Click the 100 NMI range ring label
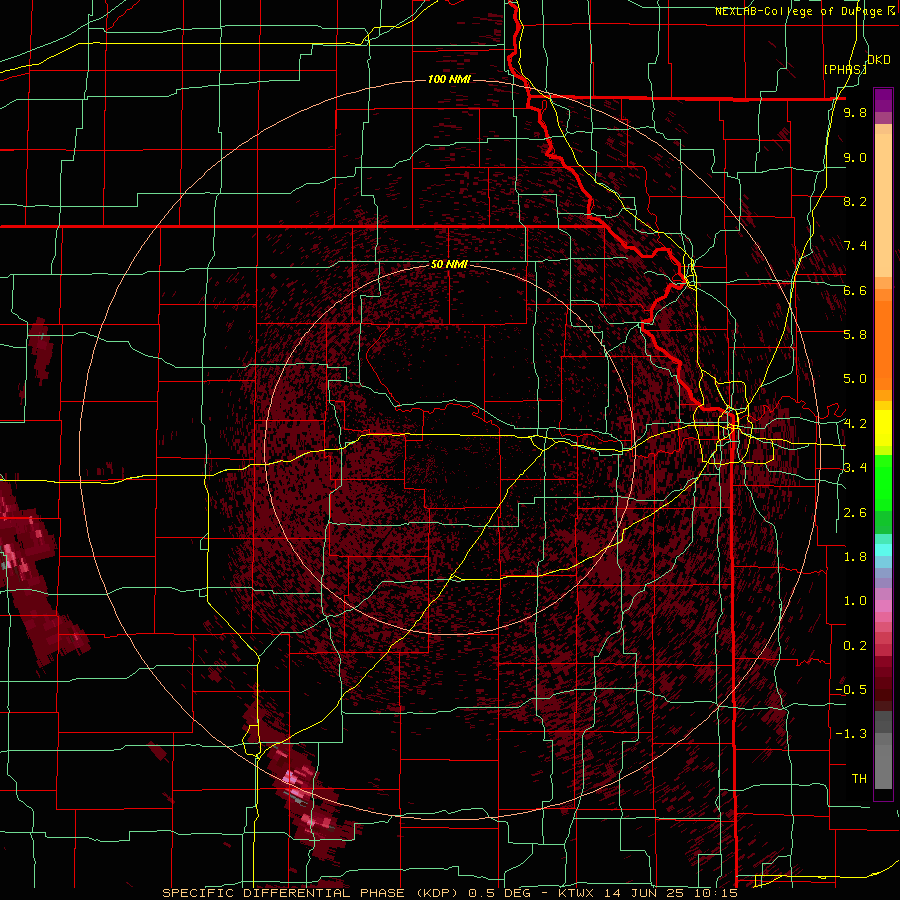Screen dimensions: 900x900 pyautogui.click(x=449, y=79)
